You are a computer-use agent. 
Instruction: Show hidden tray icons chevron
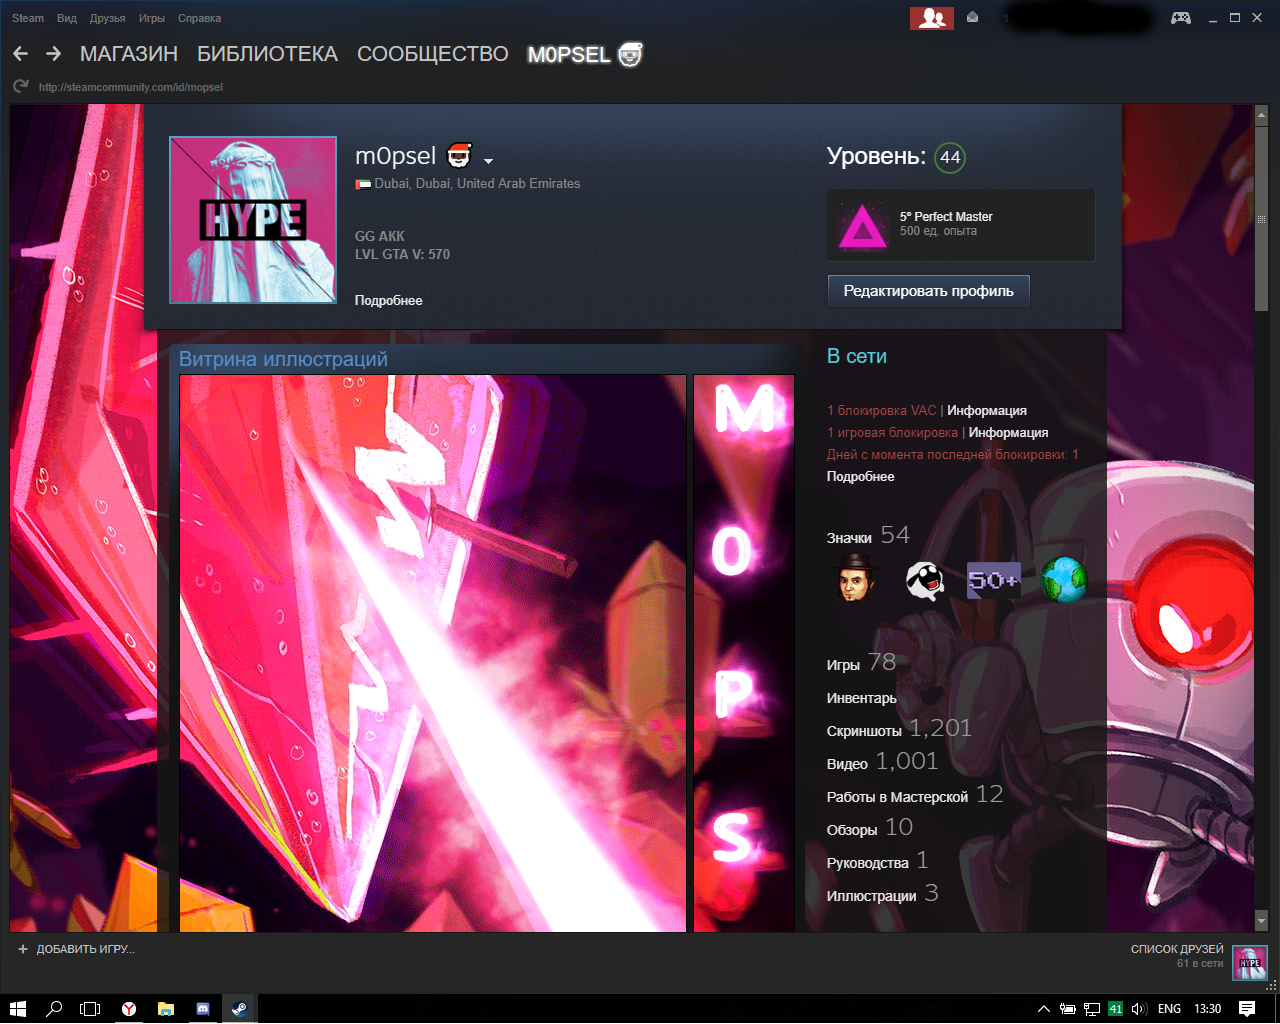coord(1043,1009)
